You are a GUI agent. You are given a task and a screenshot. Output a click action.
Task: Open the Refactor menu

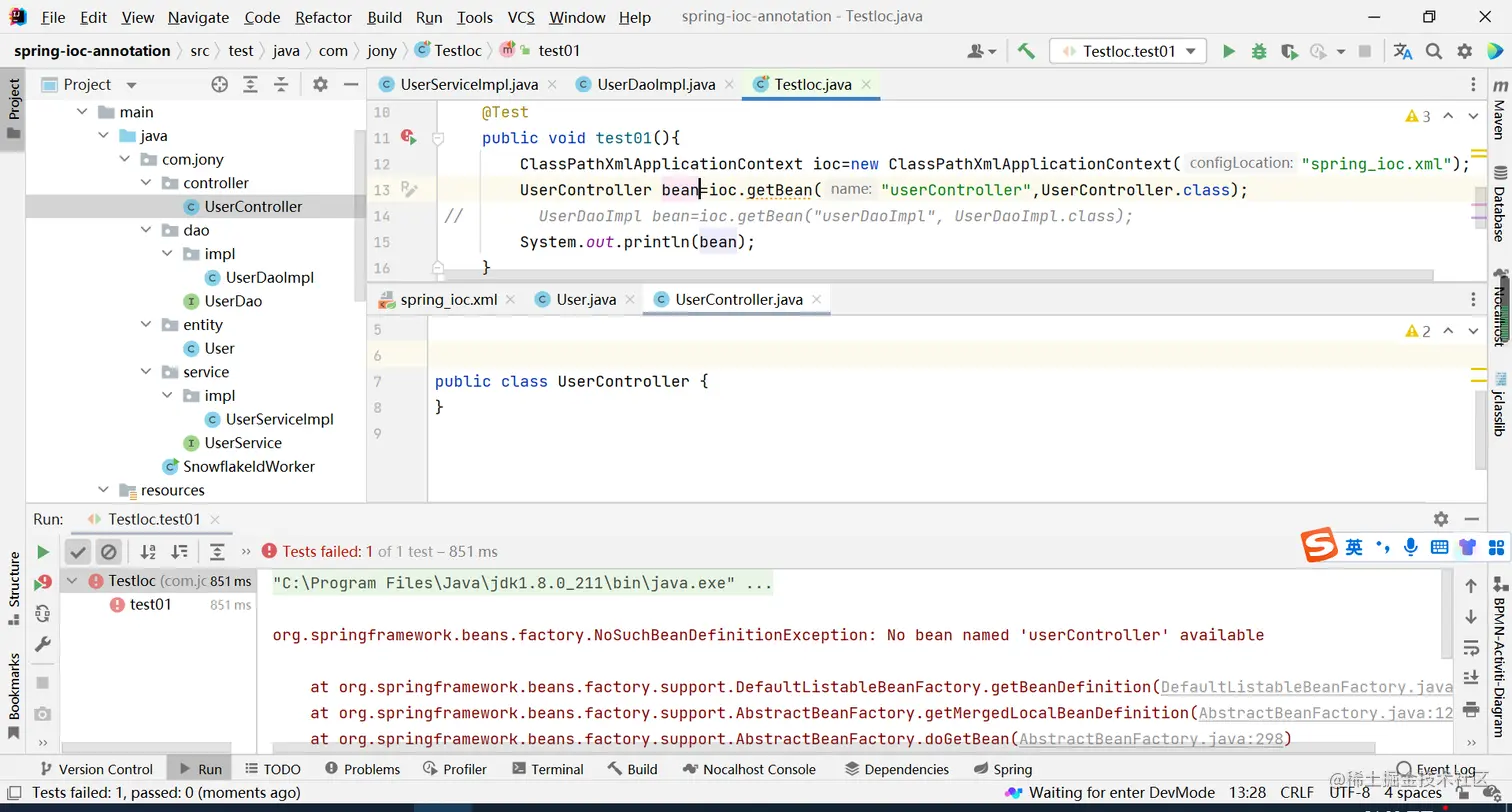[x=324, y=17]
